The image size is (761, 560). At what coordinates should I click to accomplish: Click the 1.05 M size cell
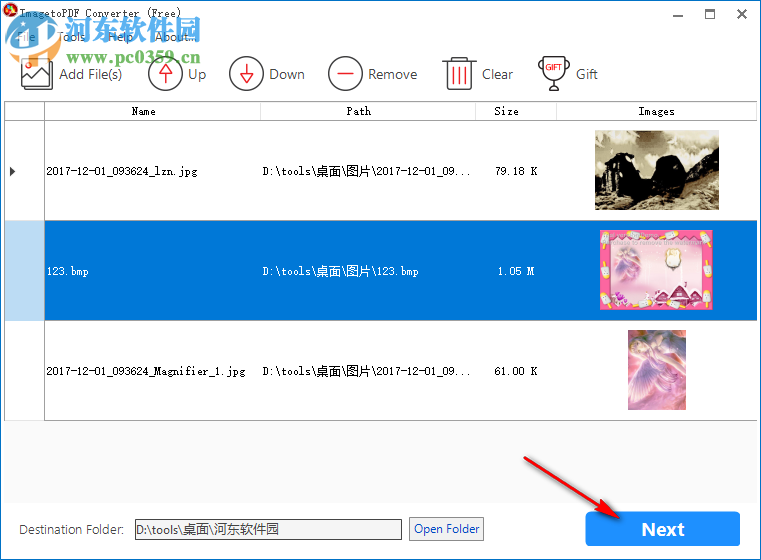[x=516, y=271]
